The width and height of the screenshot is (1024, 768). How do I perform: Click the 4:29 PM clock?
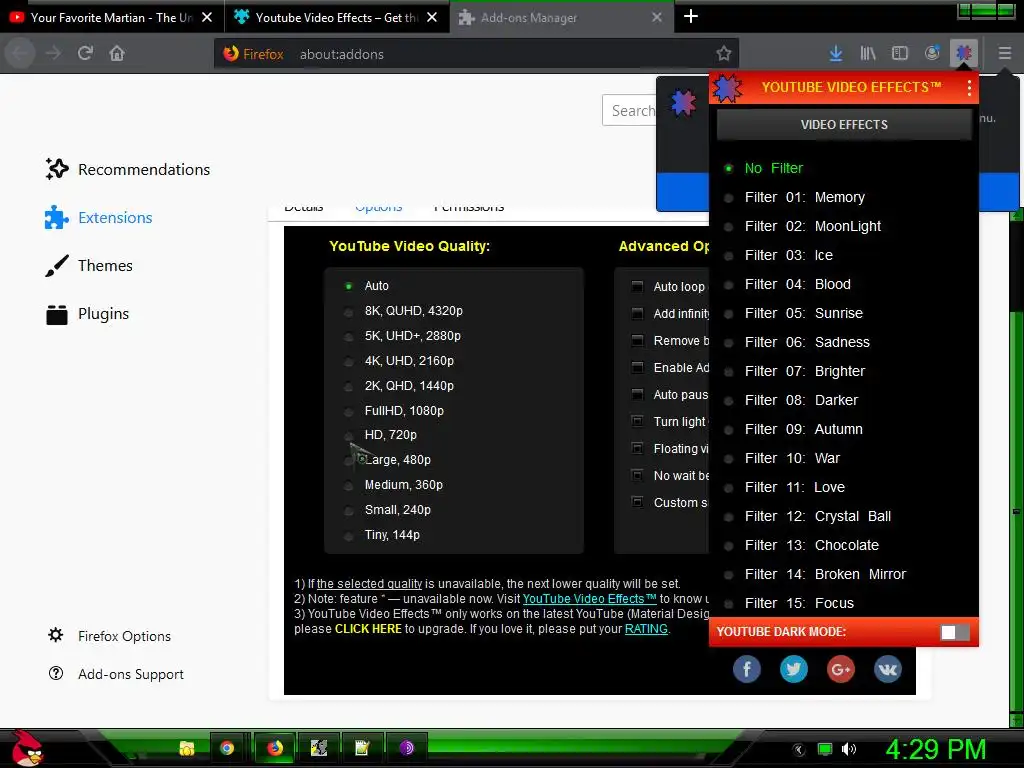coord(935,749)
